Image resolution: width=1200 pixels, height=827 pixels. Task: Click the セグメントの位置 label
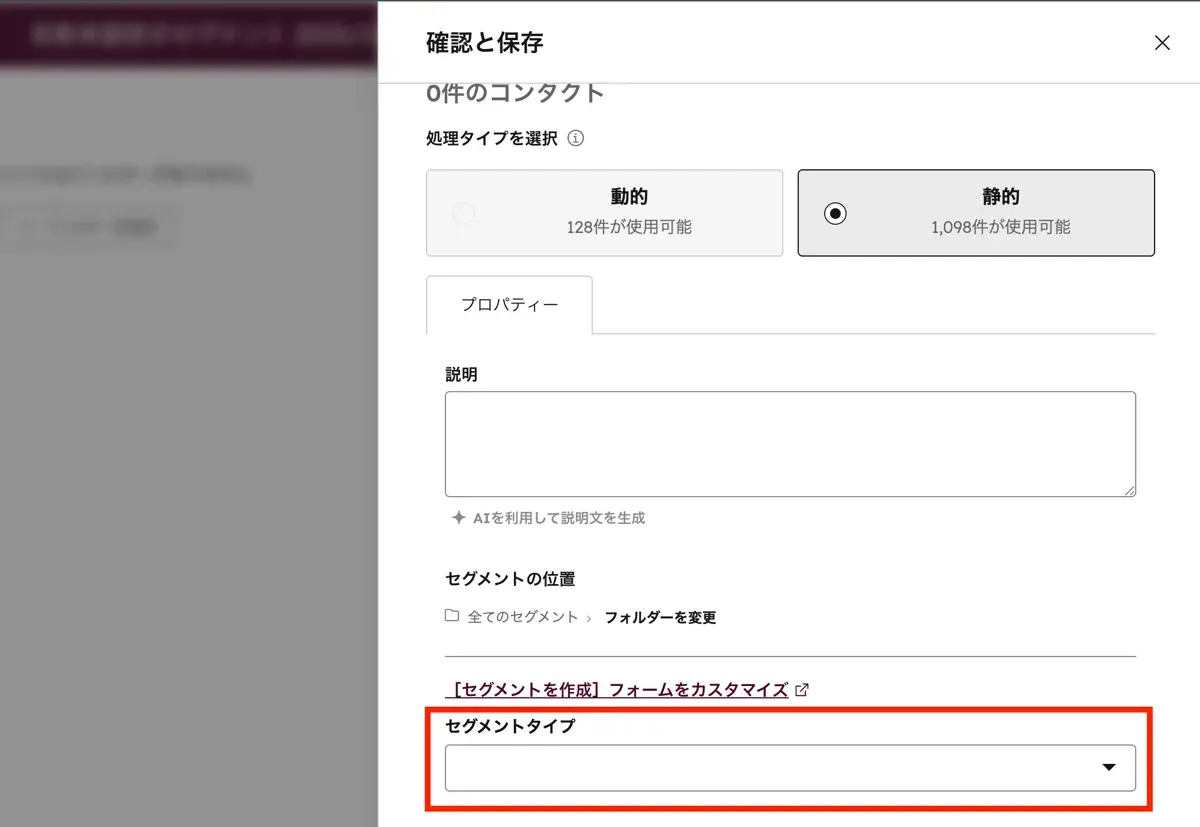[x=510, y=579]
